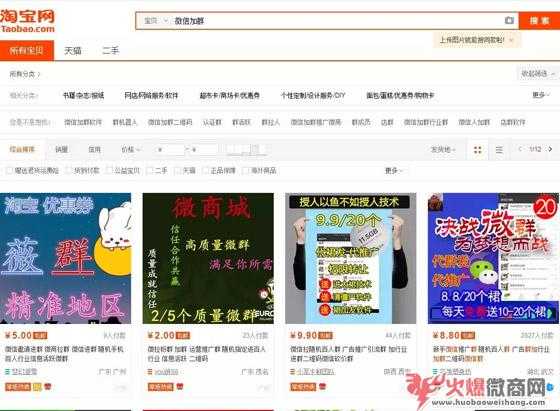Click the product title under ¥2.00

click(207, 354)
